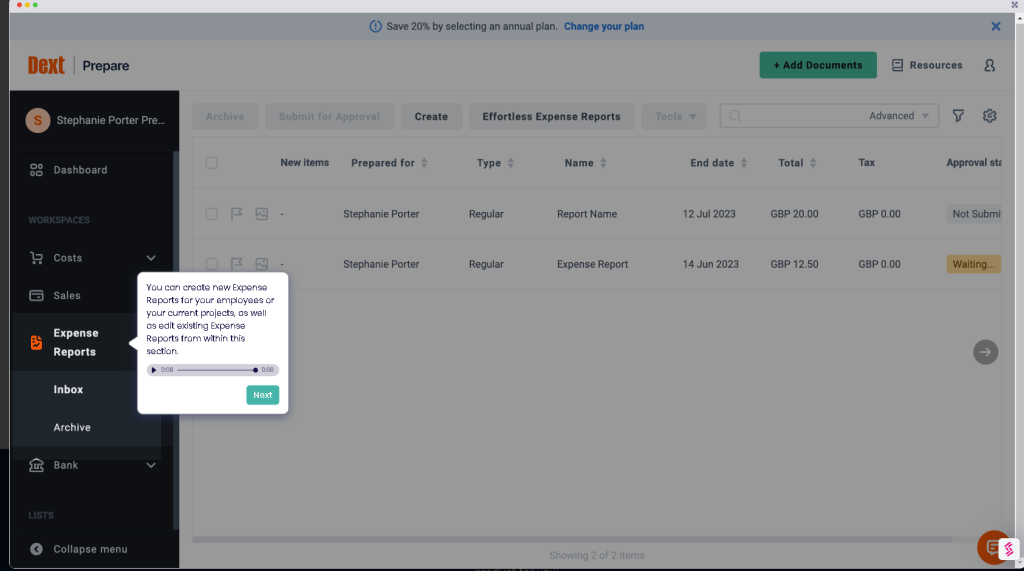Click Next in the tooltip
The width and height of the screenshot is (1024, 571).
(263, 395)
